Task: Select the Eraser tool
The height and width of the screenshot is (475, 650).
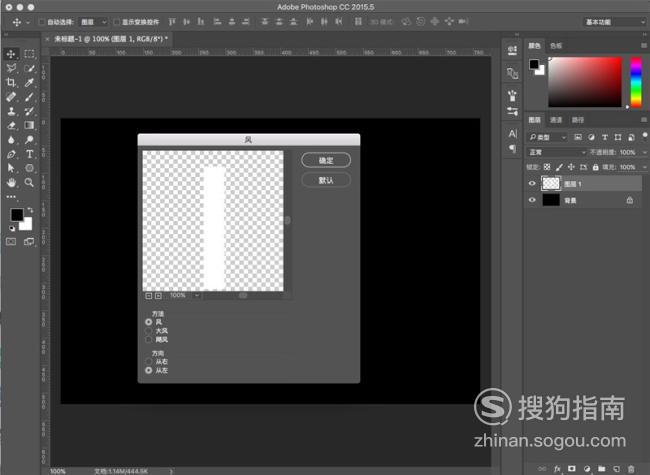Action: click(11, 125)
